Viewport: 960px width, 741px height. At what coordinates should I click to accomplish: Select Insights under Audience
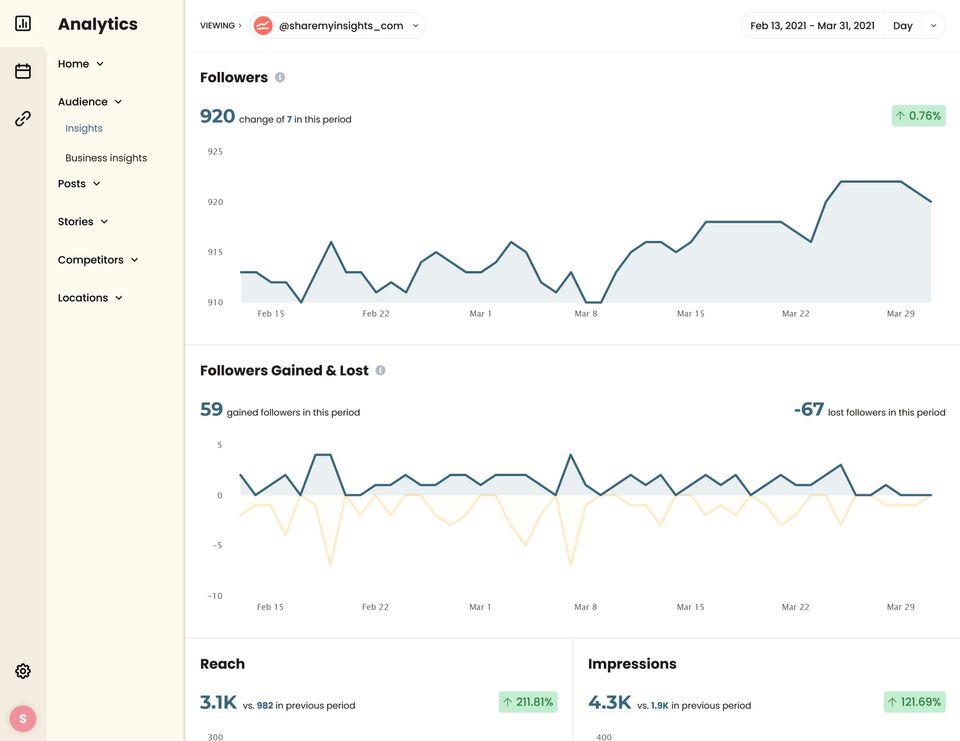[84, 128]
